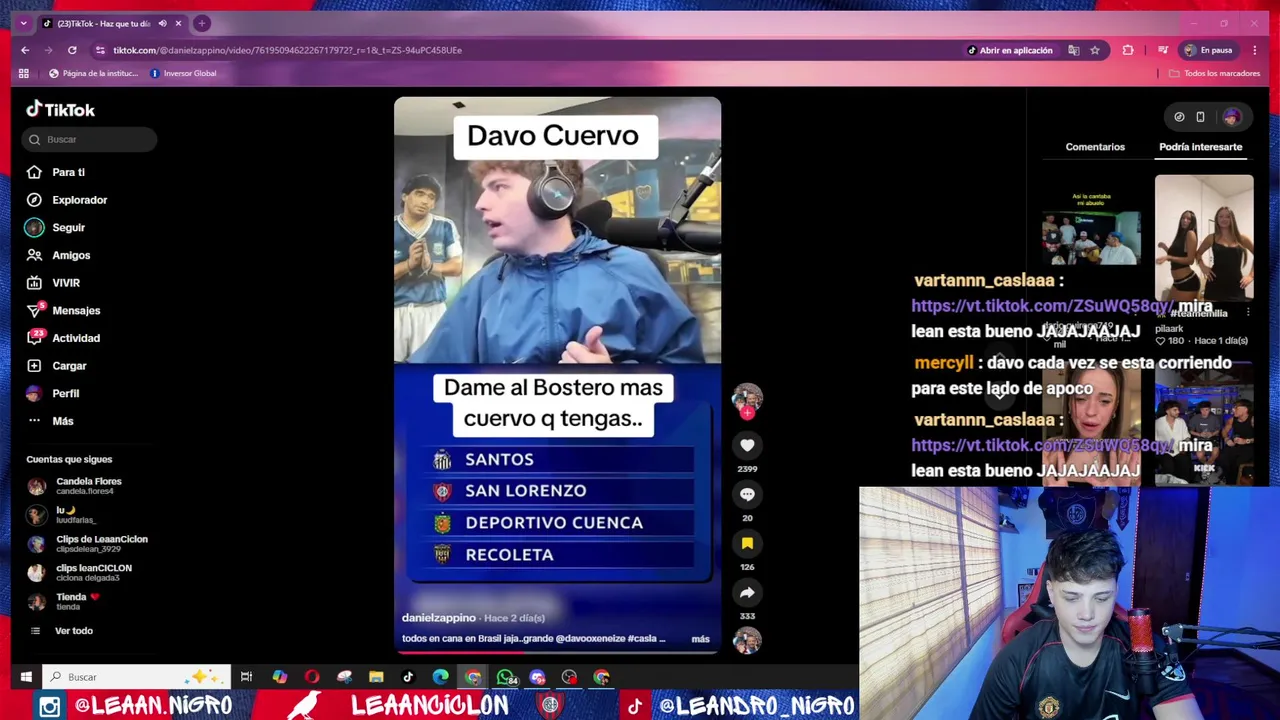Viewport: 1280px width, 720px height.
Task: Open profile avatar menu top right
Action: point(1231,117)
